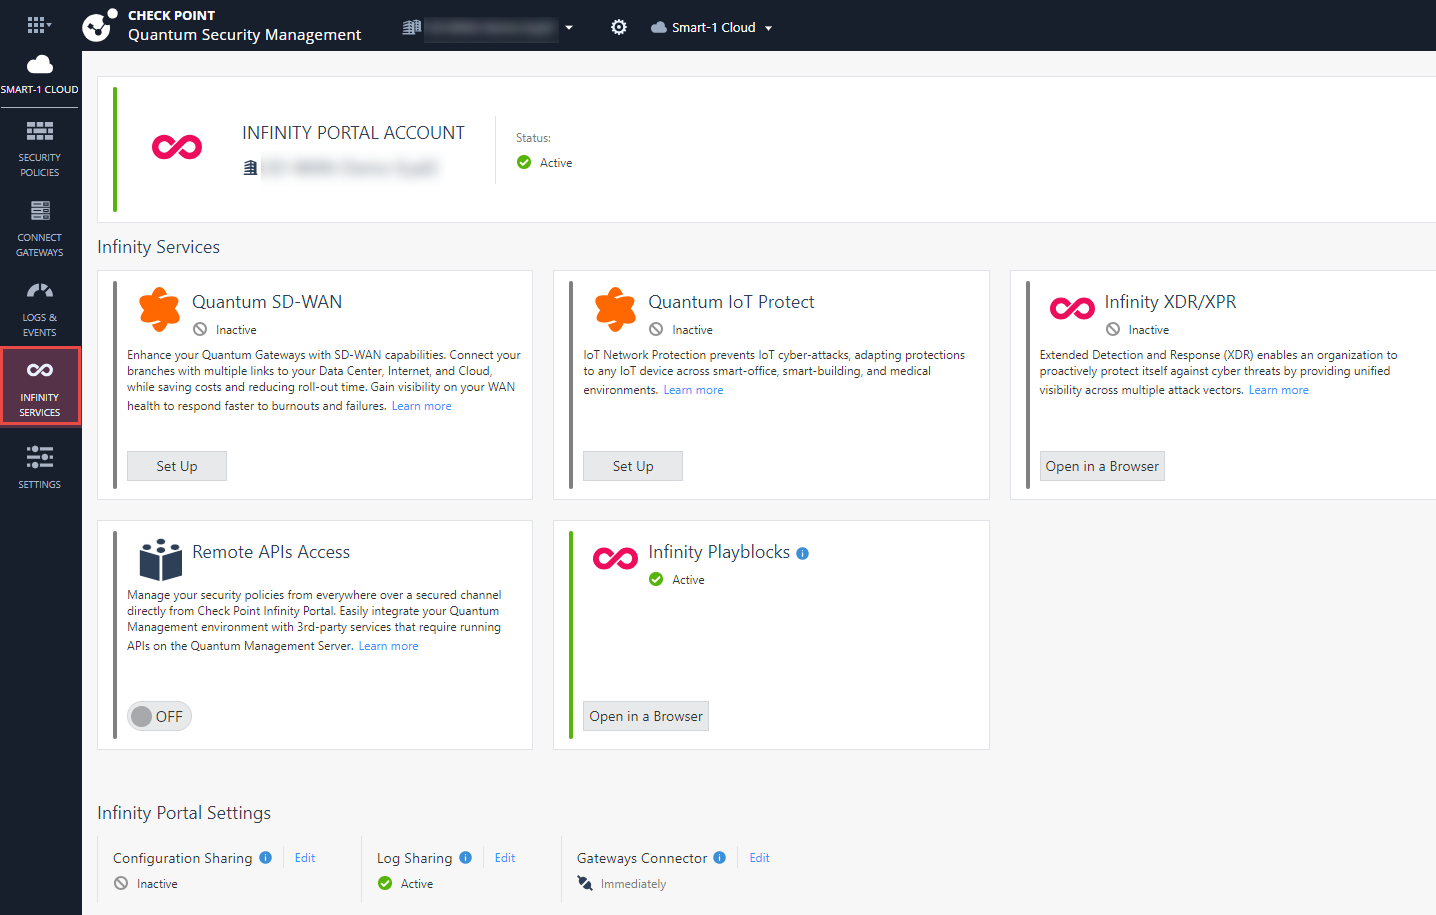Click the INFINITY PORTAL ACCOUNT title
Image resolution: width=1436 pixels, height=915 pixels.
pos(353,133)
